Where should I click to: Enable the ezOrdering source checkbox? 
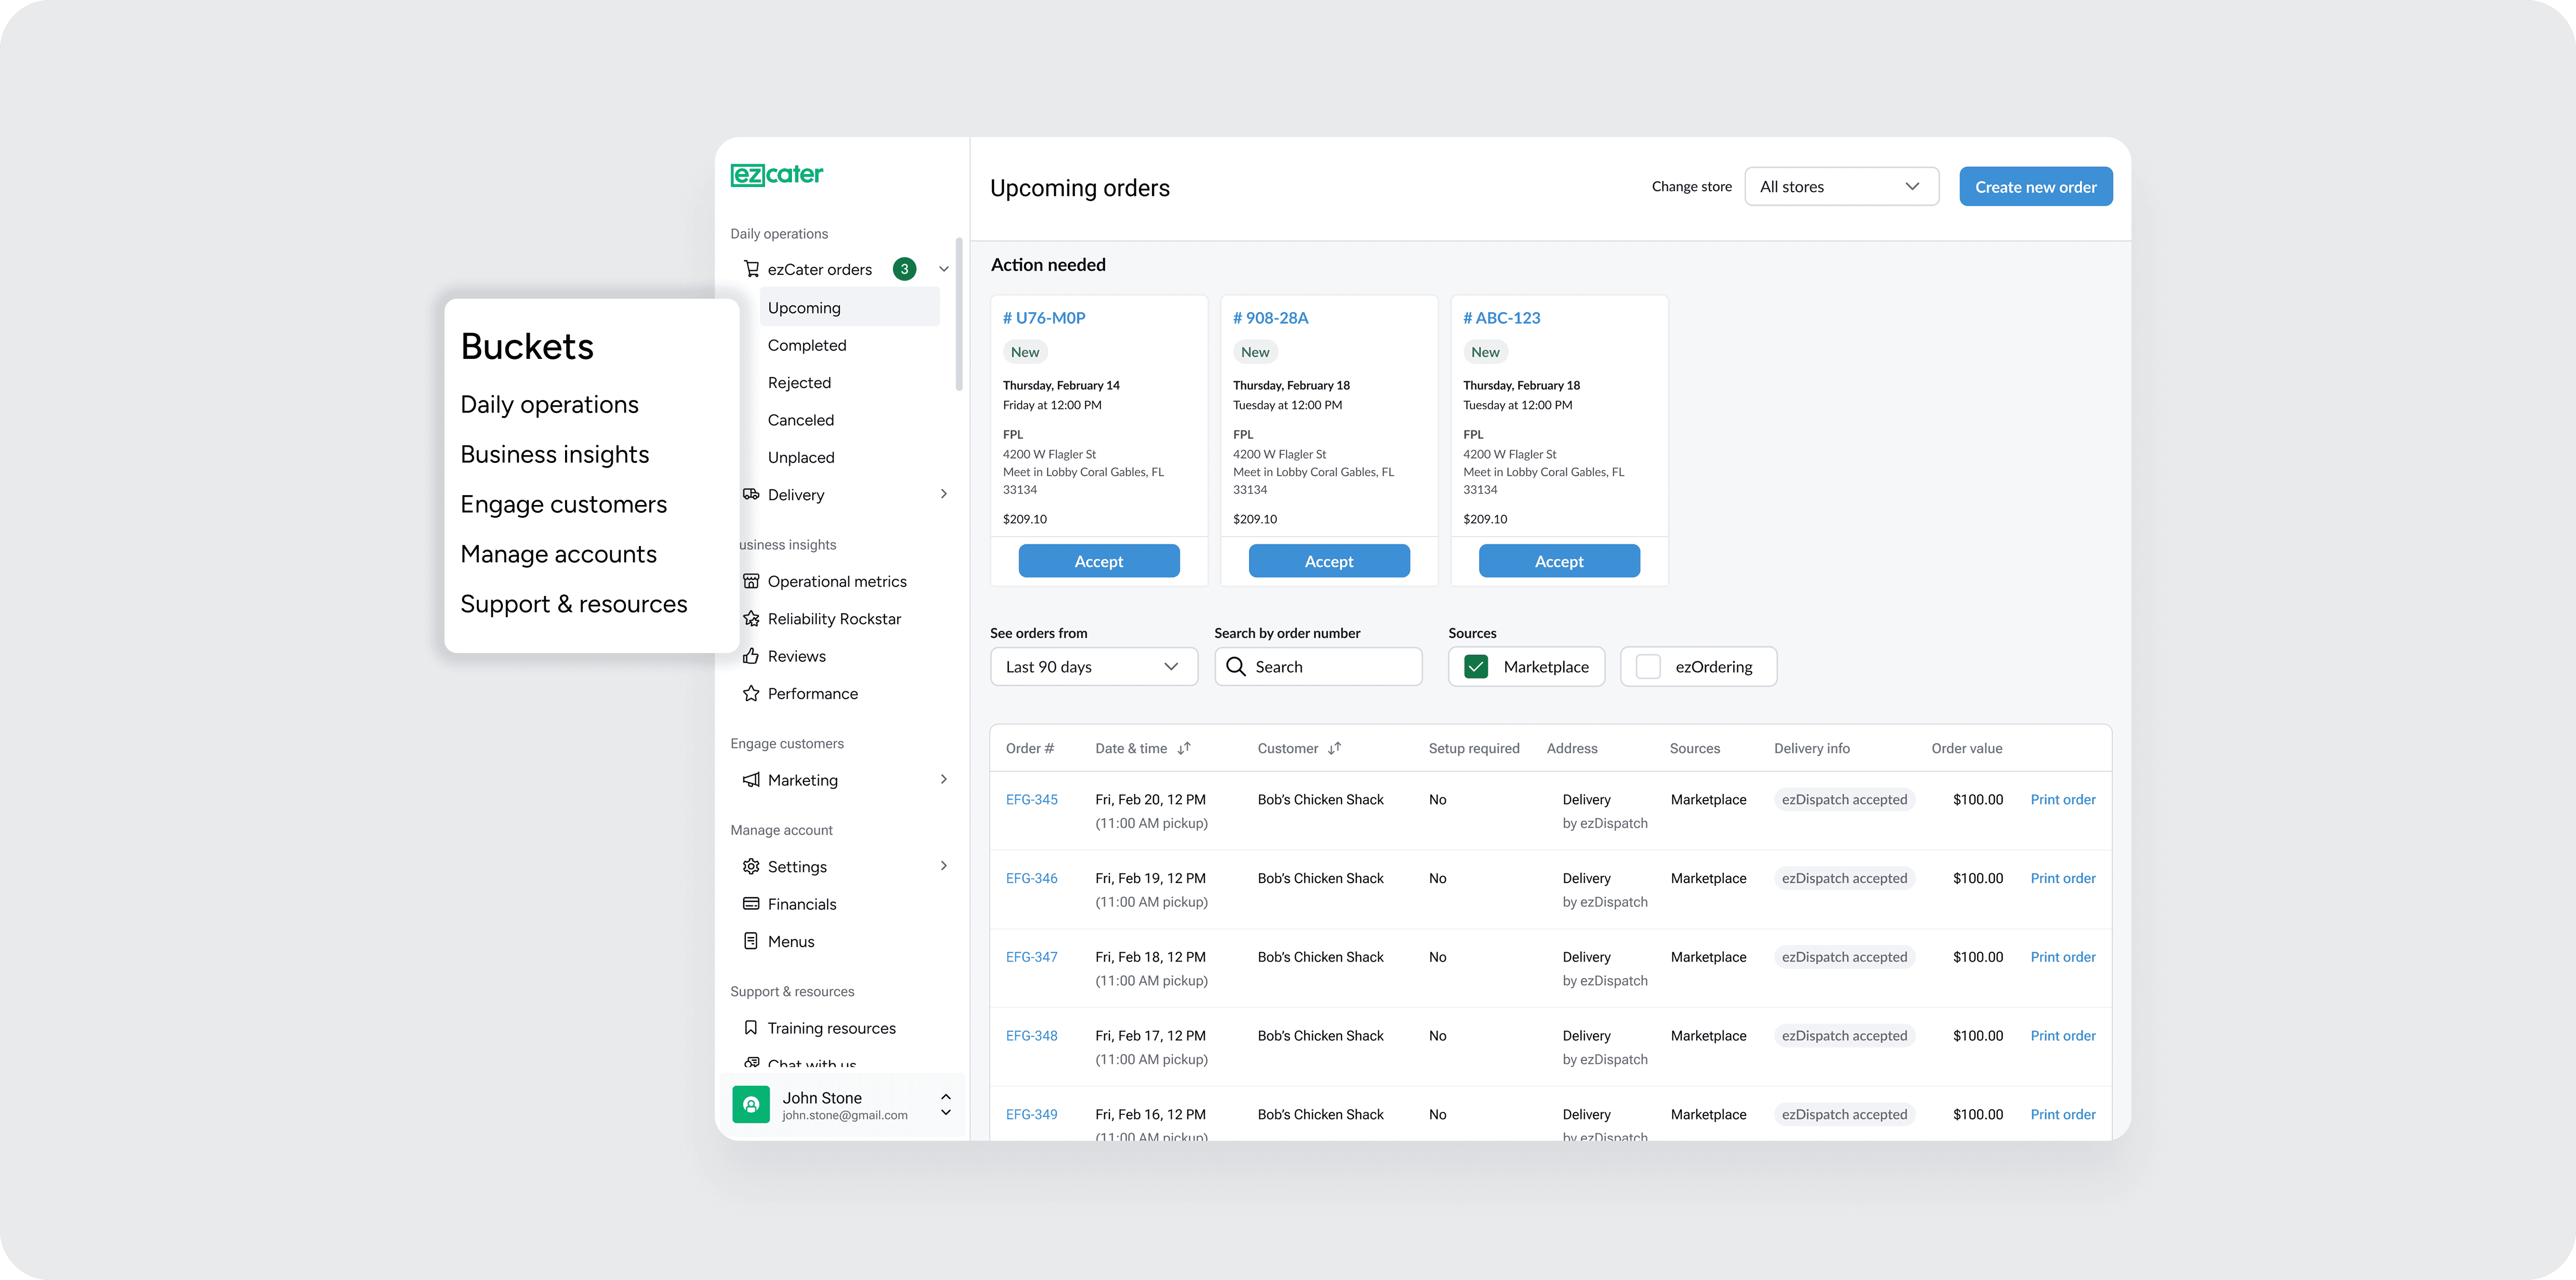(1648, 667)
